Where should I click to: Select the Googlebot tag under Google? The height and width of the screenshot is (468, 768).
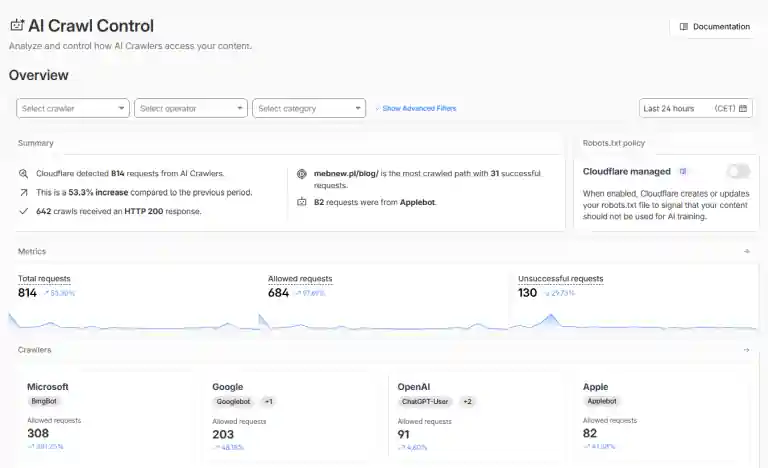233,401
